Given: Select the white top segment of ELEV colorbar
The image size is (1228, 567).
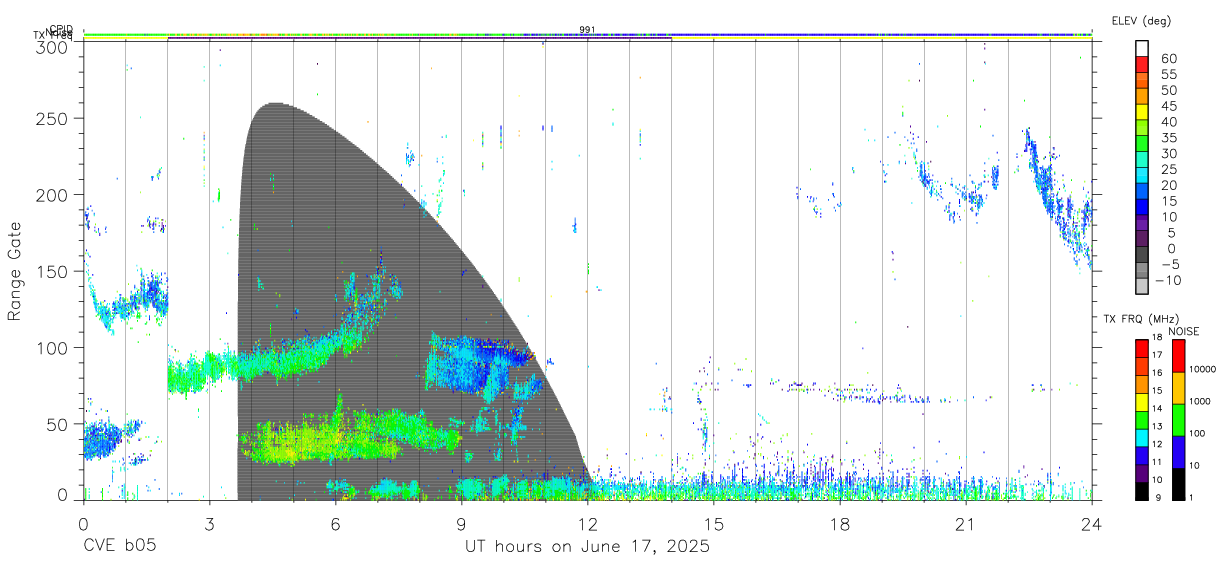Looking at the screenshot, I should click(1142, 48).
